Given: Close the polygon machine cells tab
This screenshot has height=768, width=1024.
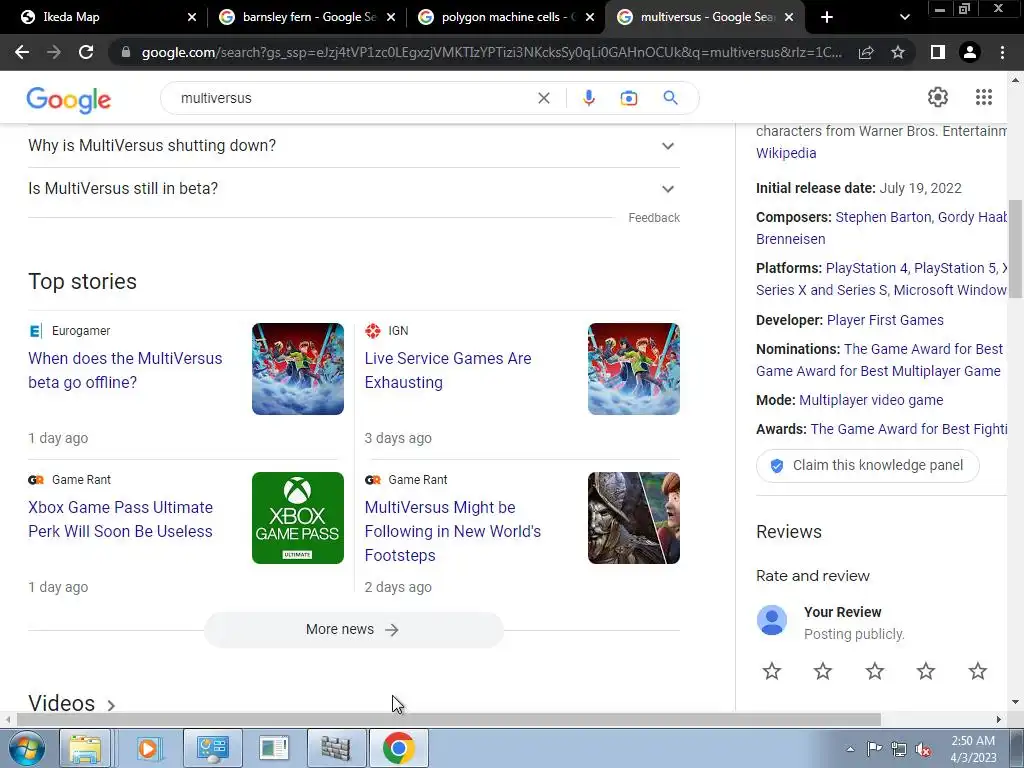Looking at the screenshot, I should (590, 17).
